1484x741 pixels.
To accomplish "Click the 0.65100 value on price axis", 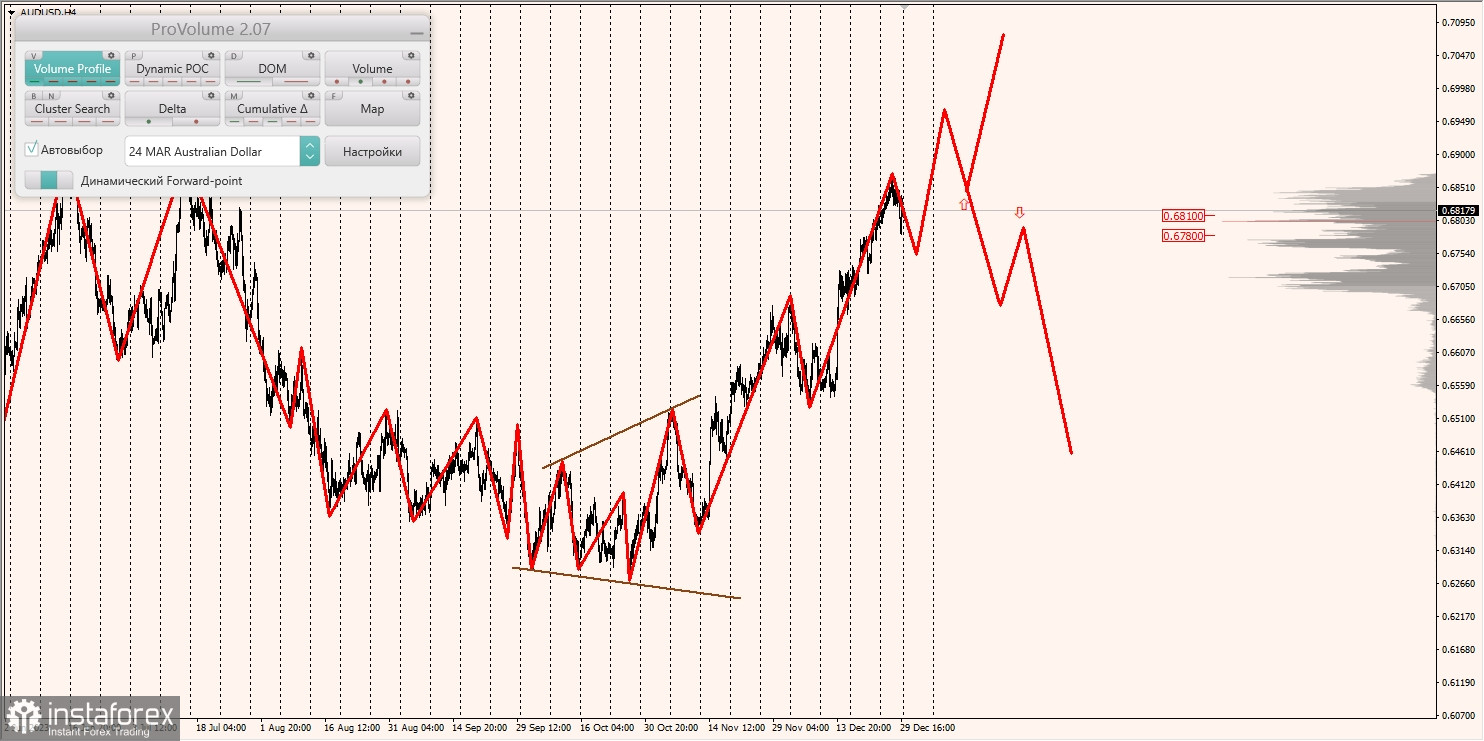I will point(1457,418).
